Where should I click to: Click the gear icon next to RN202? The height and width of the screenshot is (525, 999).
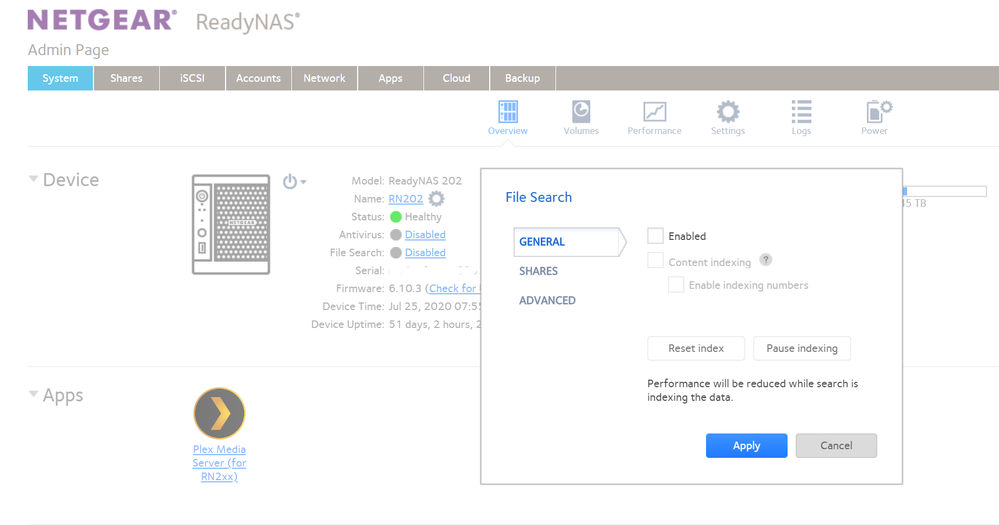pos(436,199)
